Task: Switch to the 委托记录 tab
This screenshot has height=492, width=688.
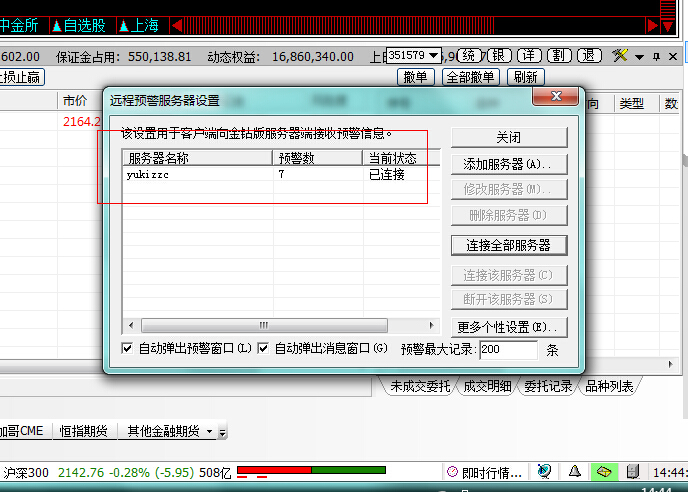Action: point(547,386)
